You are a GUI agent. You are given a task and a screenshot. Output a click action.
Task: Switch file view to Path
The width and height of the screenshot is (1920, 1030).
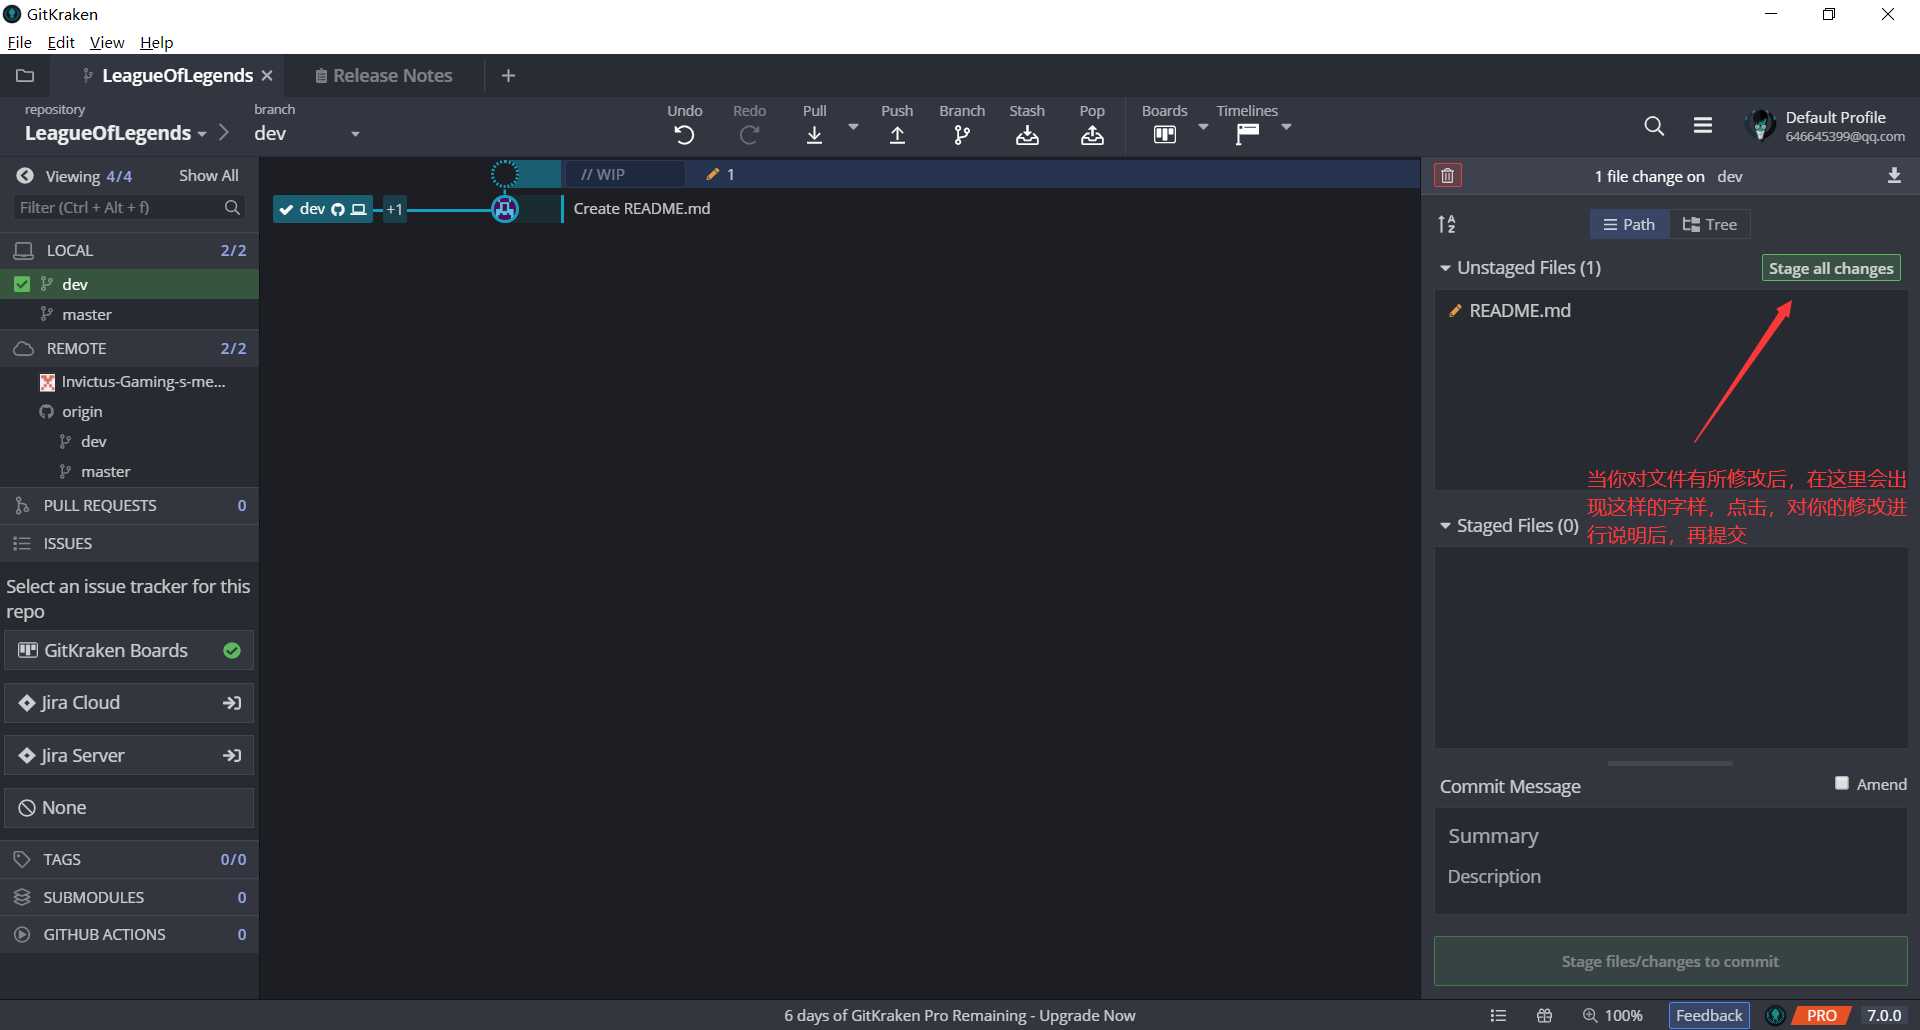pos(1629,224)
